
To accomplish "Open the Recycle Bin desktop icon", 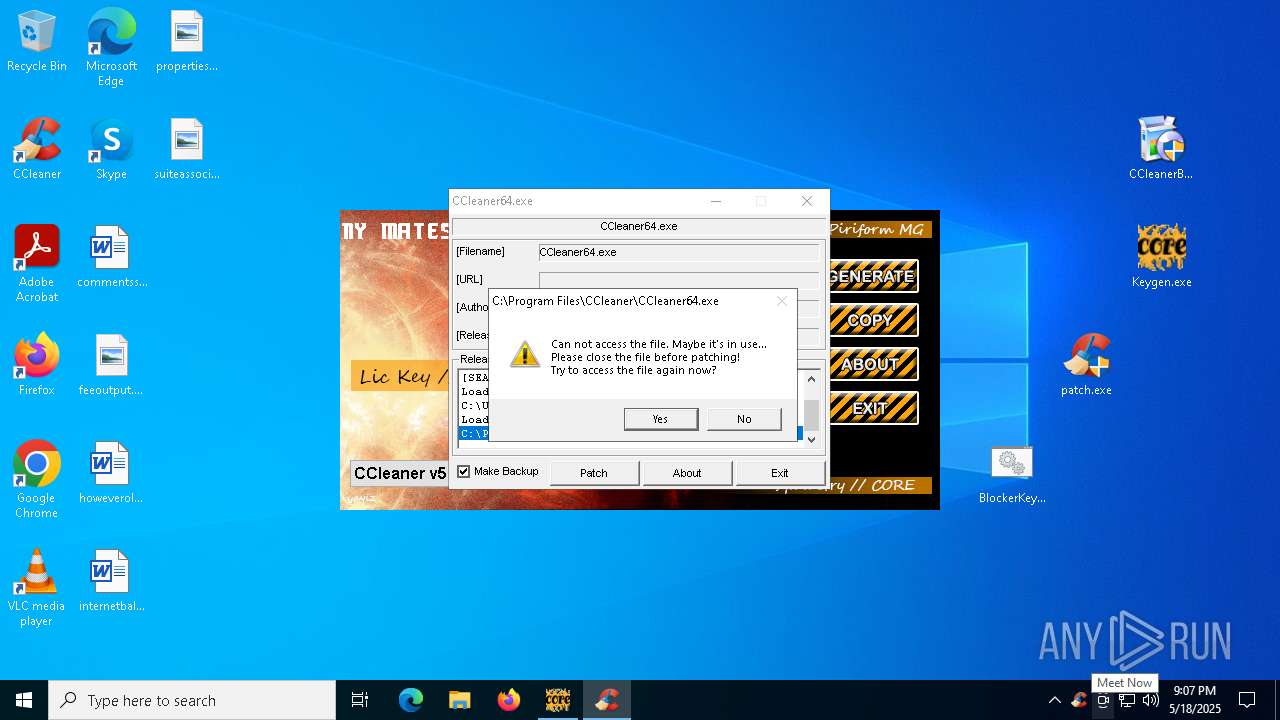I will [37, 42].
